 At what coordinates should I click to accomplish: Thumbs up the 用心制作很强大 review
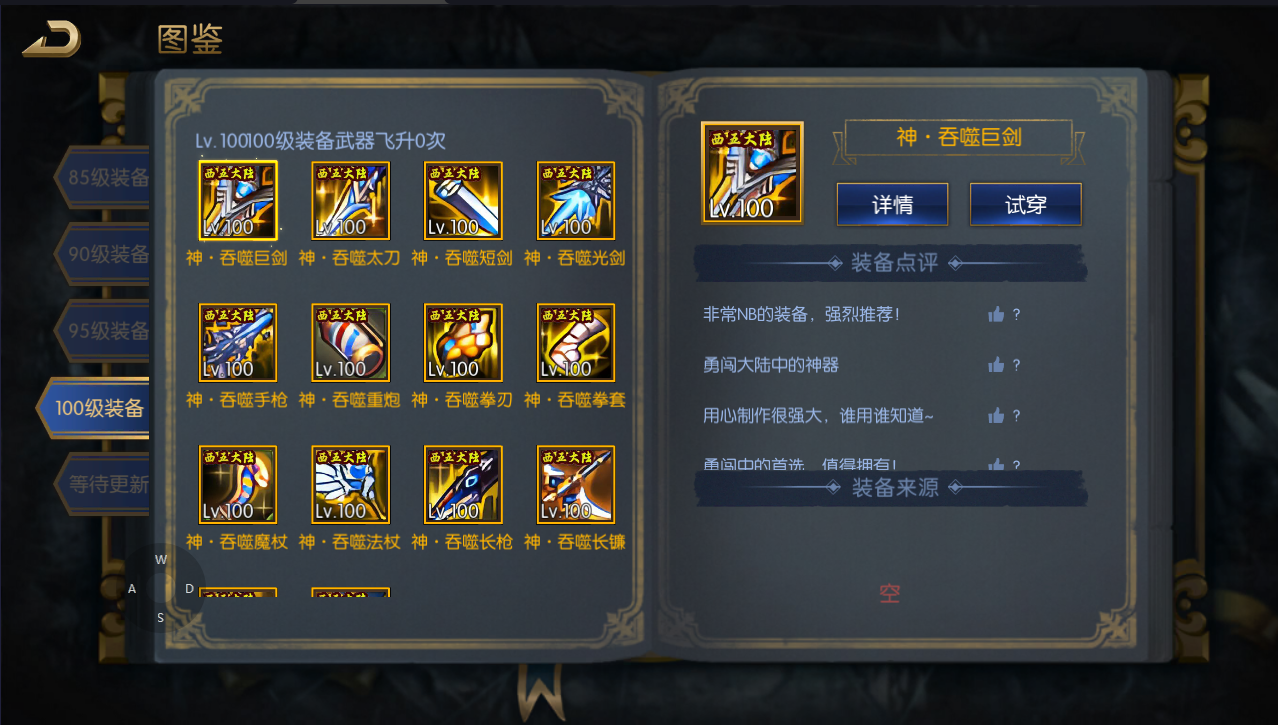(996, 416)
